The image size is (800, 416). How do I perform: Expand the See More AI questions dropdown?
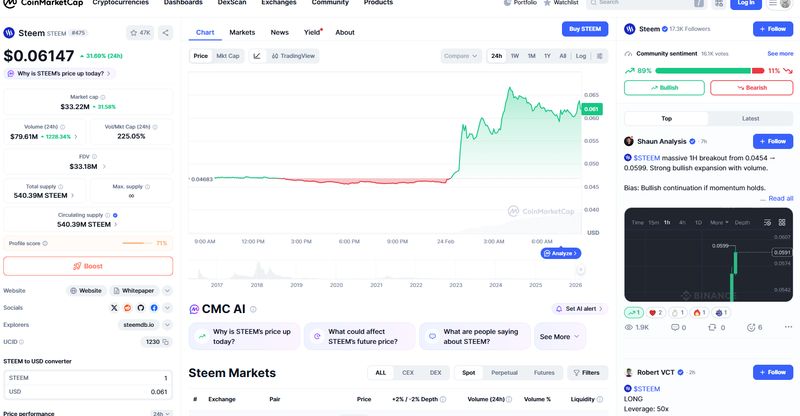(559, 336)
